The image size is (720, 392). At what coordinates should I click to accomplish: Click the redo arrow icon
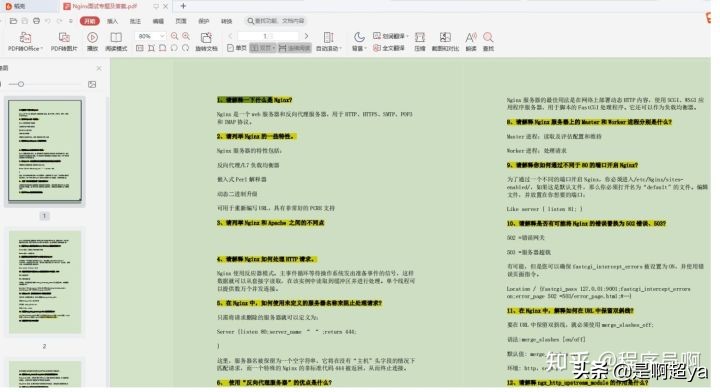coord(59,21)
